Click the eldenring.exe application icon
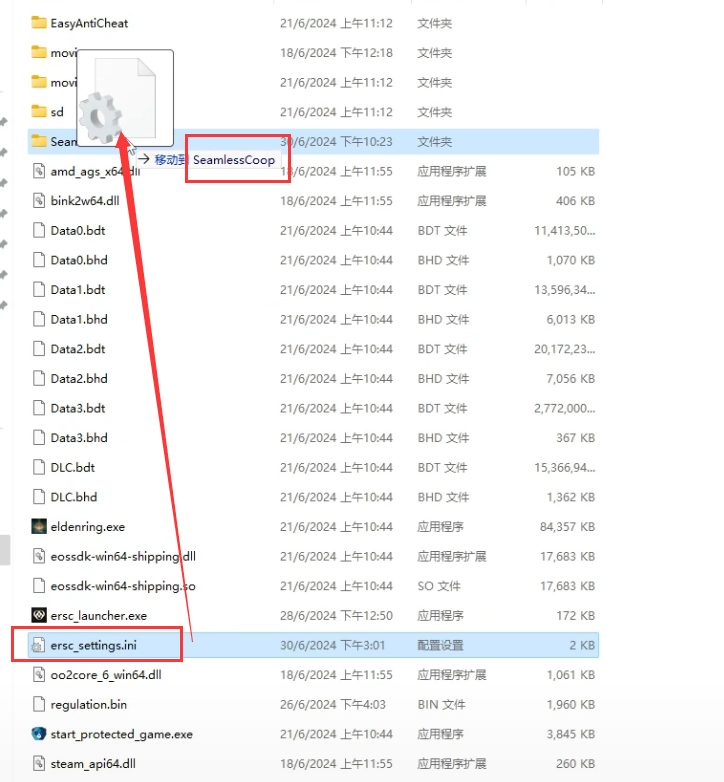Screen dimensions: 724x782 point(39,526)
